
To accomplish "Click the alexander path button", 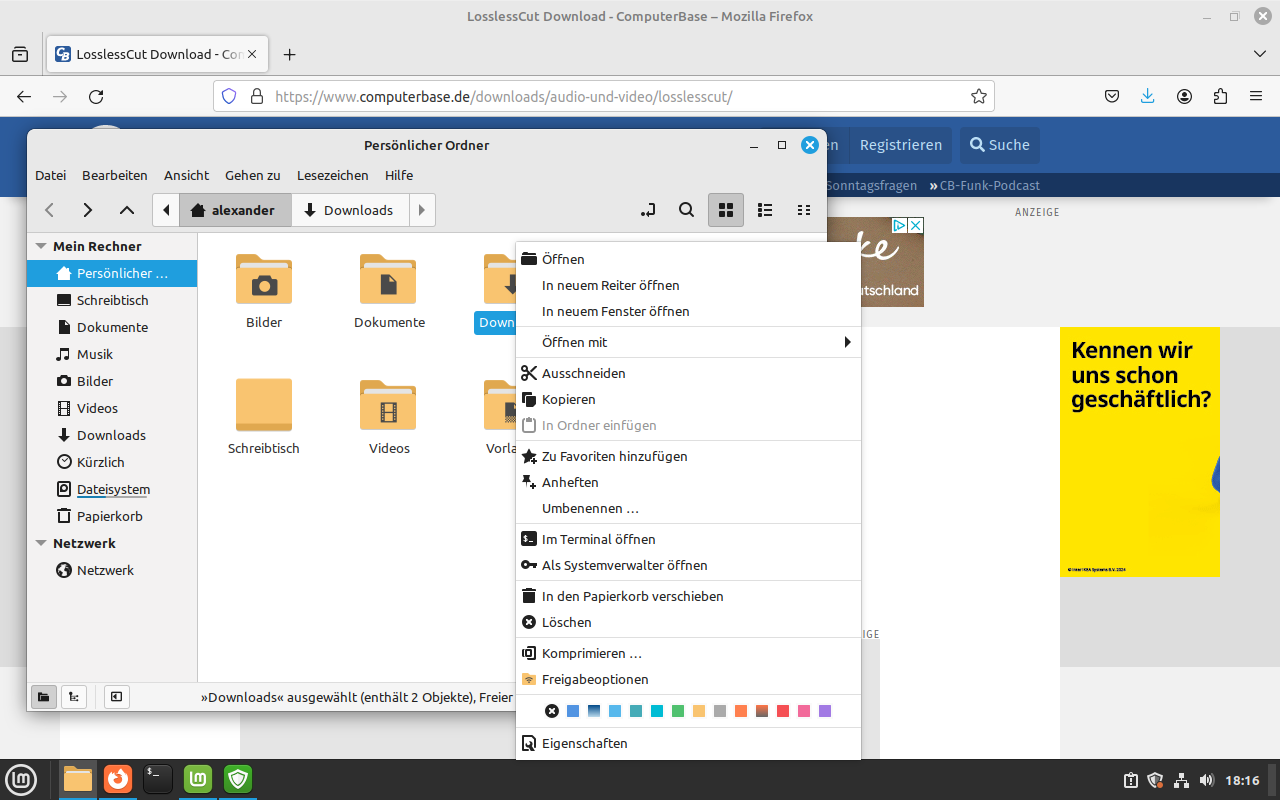I will click(235, 210).
